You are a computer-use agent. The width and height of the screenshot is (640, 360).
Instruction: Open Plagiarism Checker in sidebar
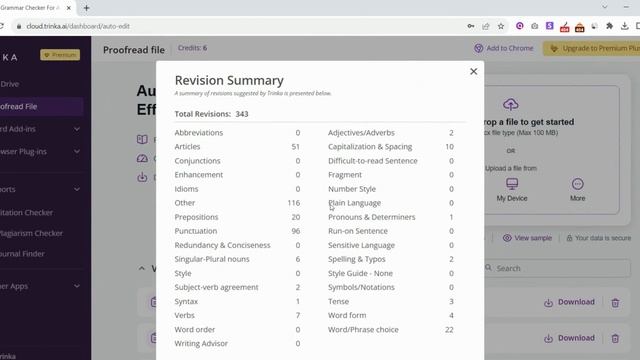pos(31,233)
